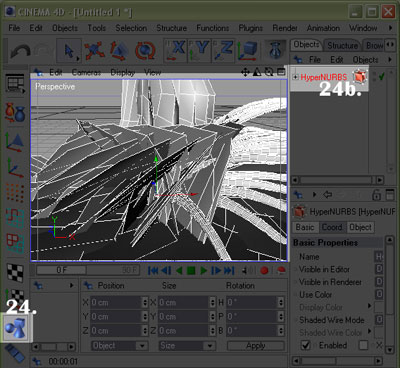Image resolution: width=400 pixels, height=368 pixels.
Task: Select the Object axis tool
Action: pyautogui.click(x=15, y=168)
